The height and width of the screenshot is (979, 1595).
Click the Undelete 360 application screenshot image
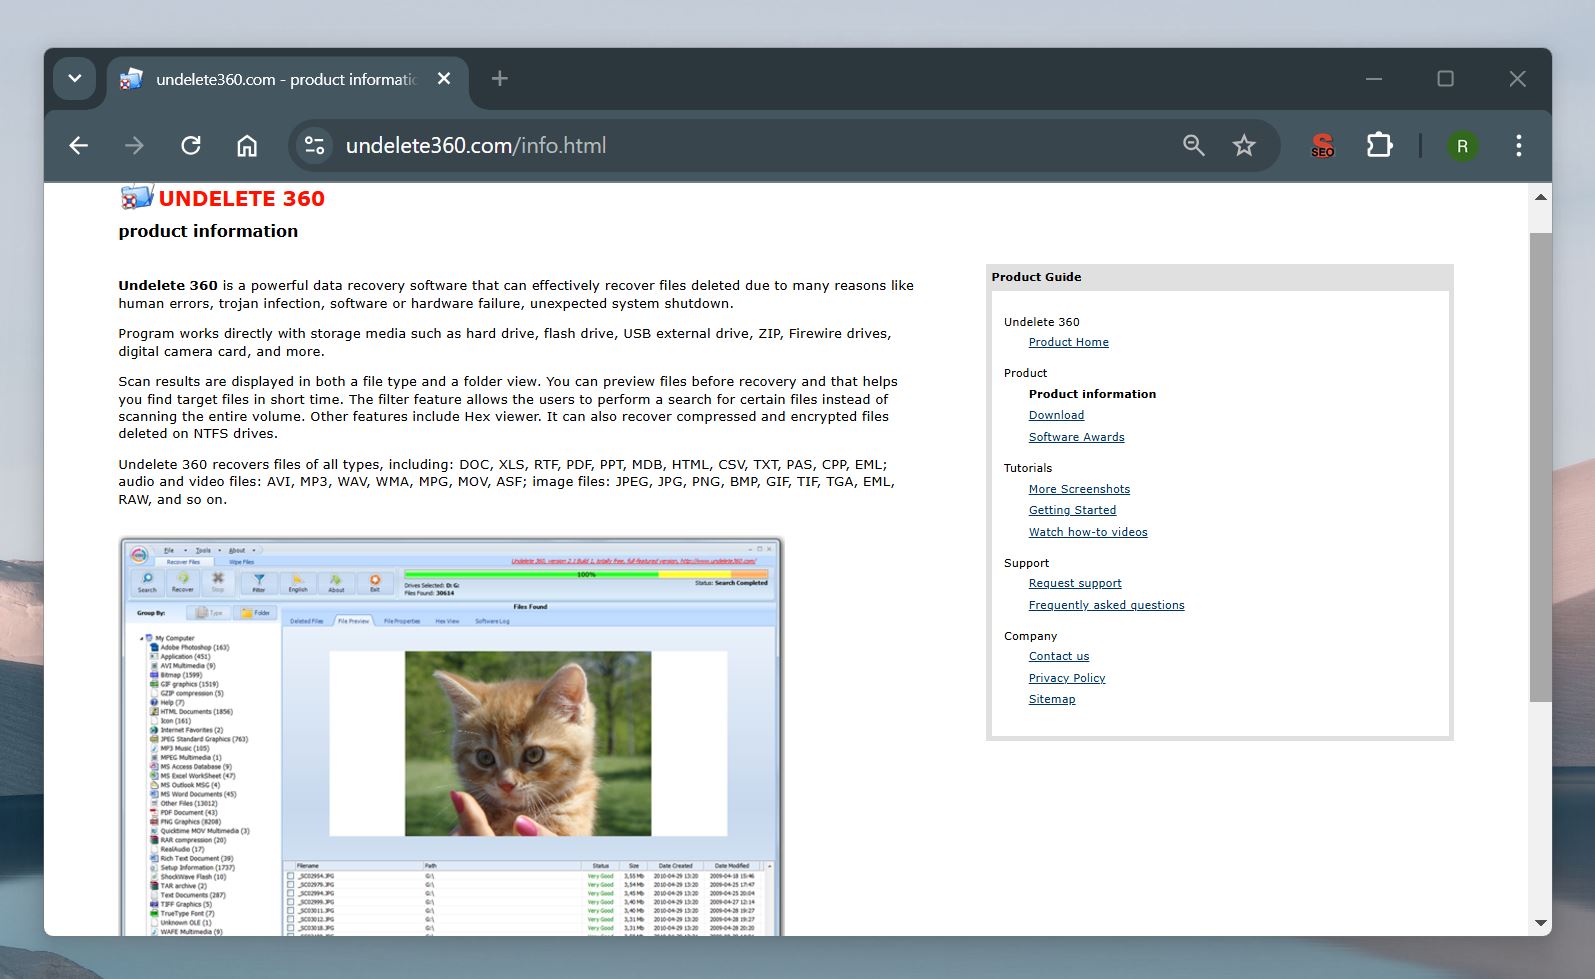451,736
